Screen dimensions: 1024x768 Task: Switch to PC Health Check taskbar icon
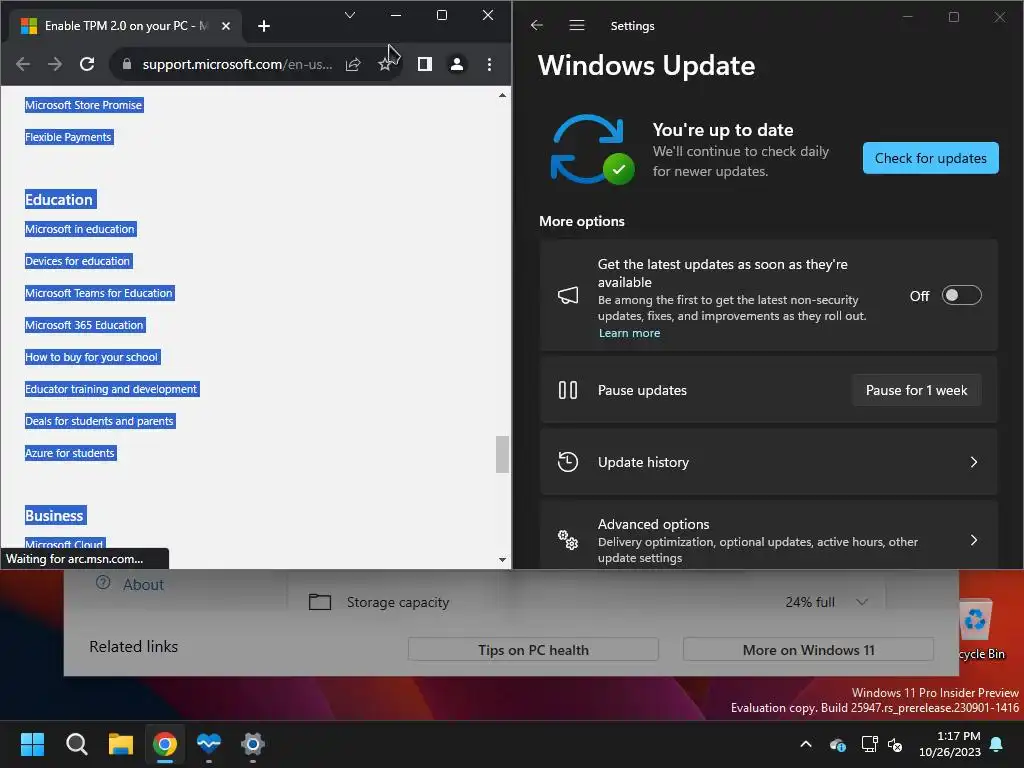pos(209,744)
